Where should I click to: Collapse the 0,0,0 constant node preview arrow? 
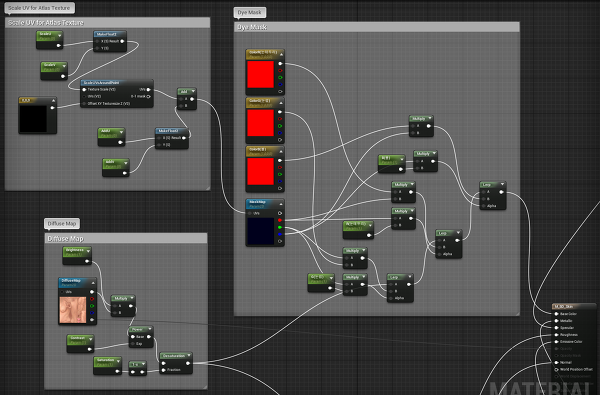pyautogui.click(x=53, y=101)
